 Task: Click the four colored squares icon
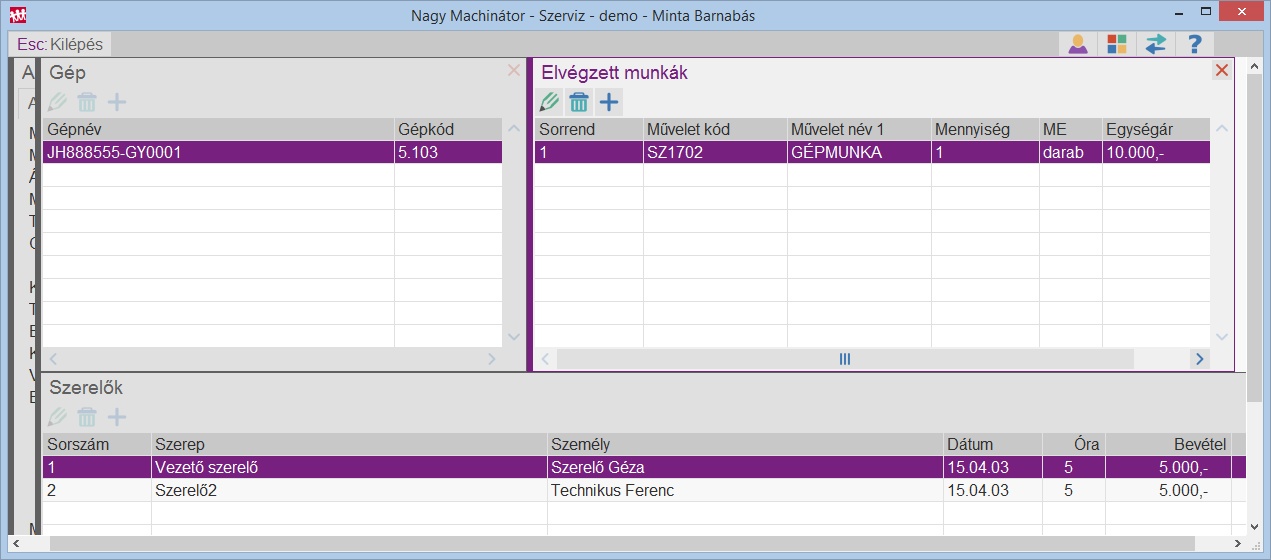point(1116,44)
